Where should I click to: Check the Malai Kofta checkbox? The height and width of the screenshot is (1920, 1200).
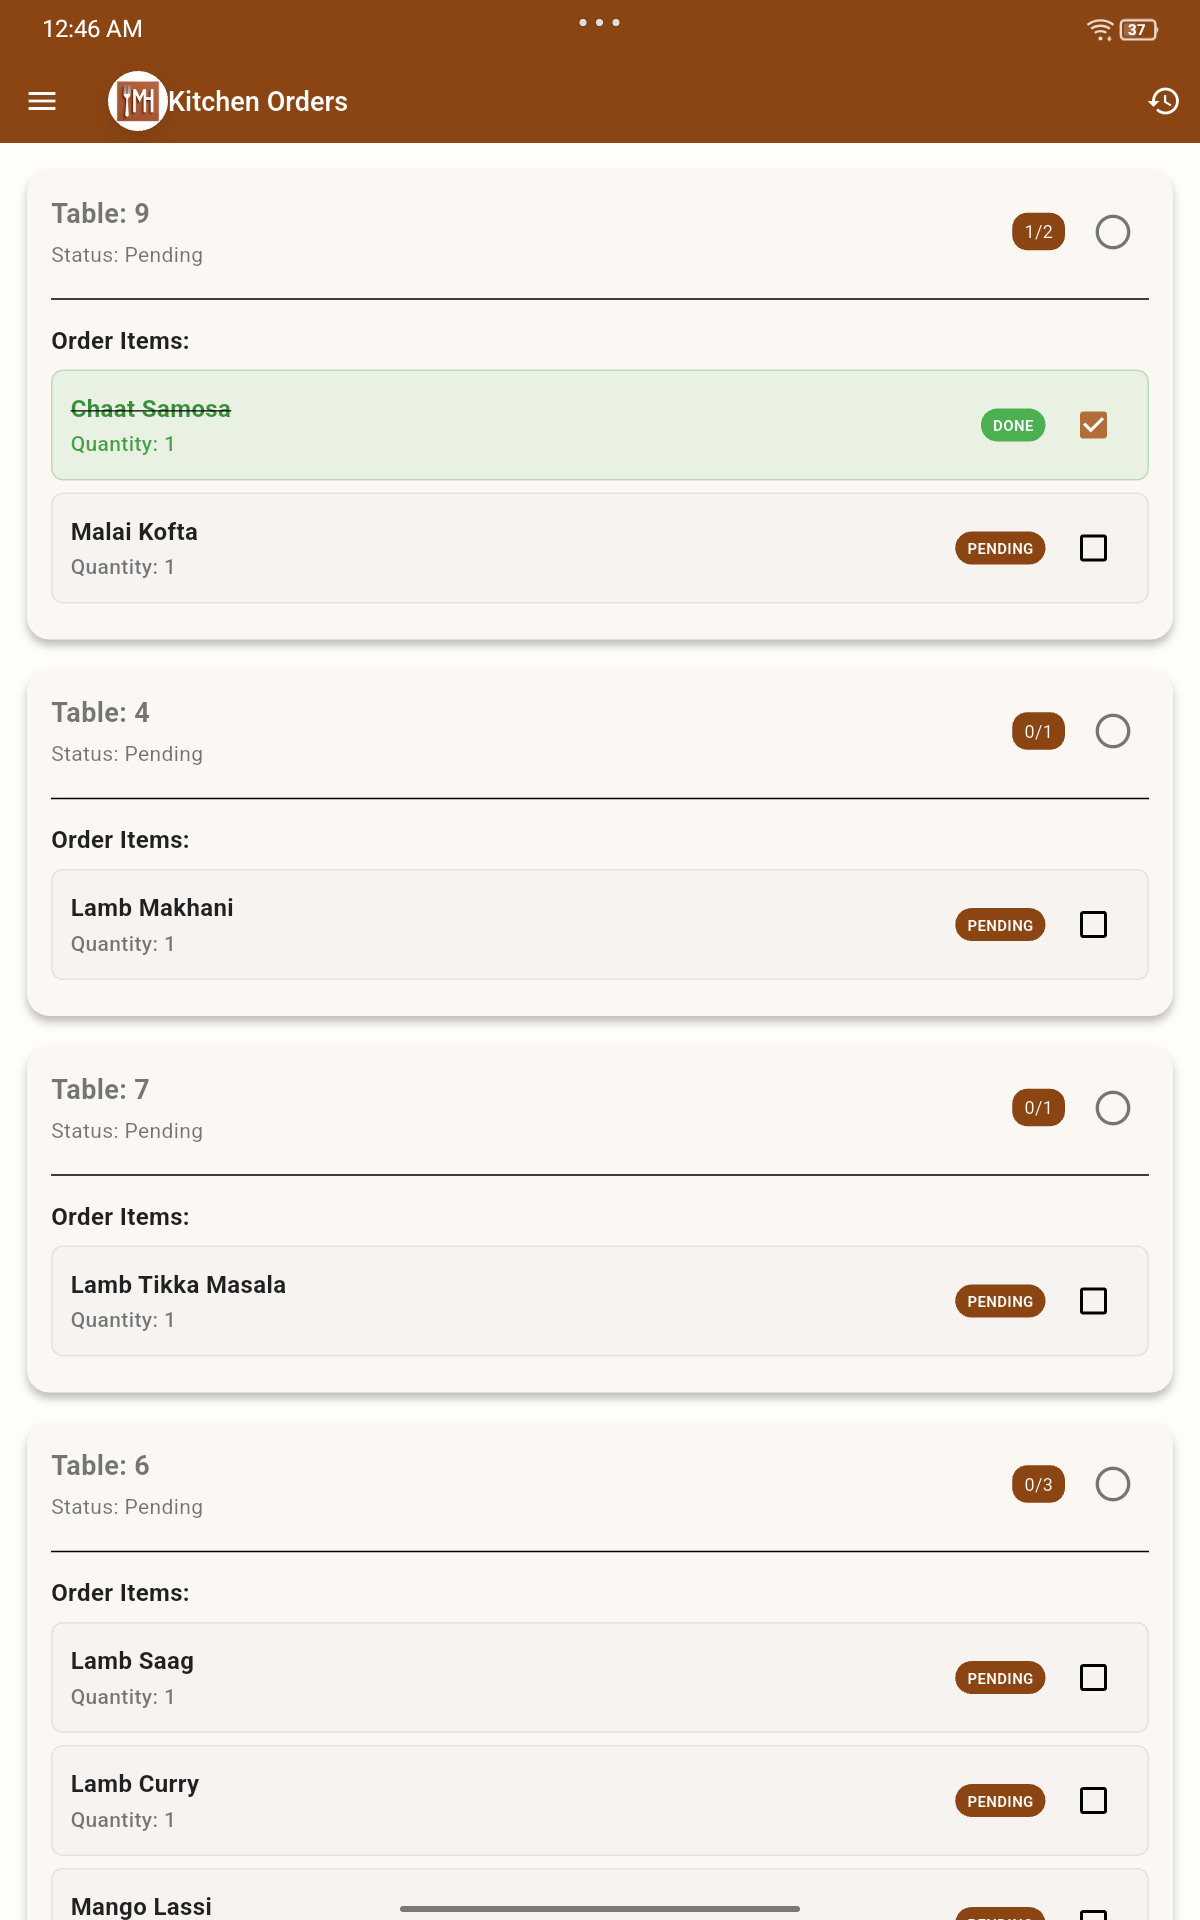pyautogui.click(x=1093, y=548)
